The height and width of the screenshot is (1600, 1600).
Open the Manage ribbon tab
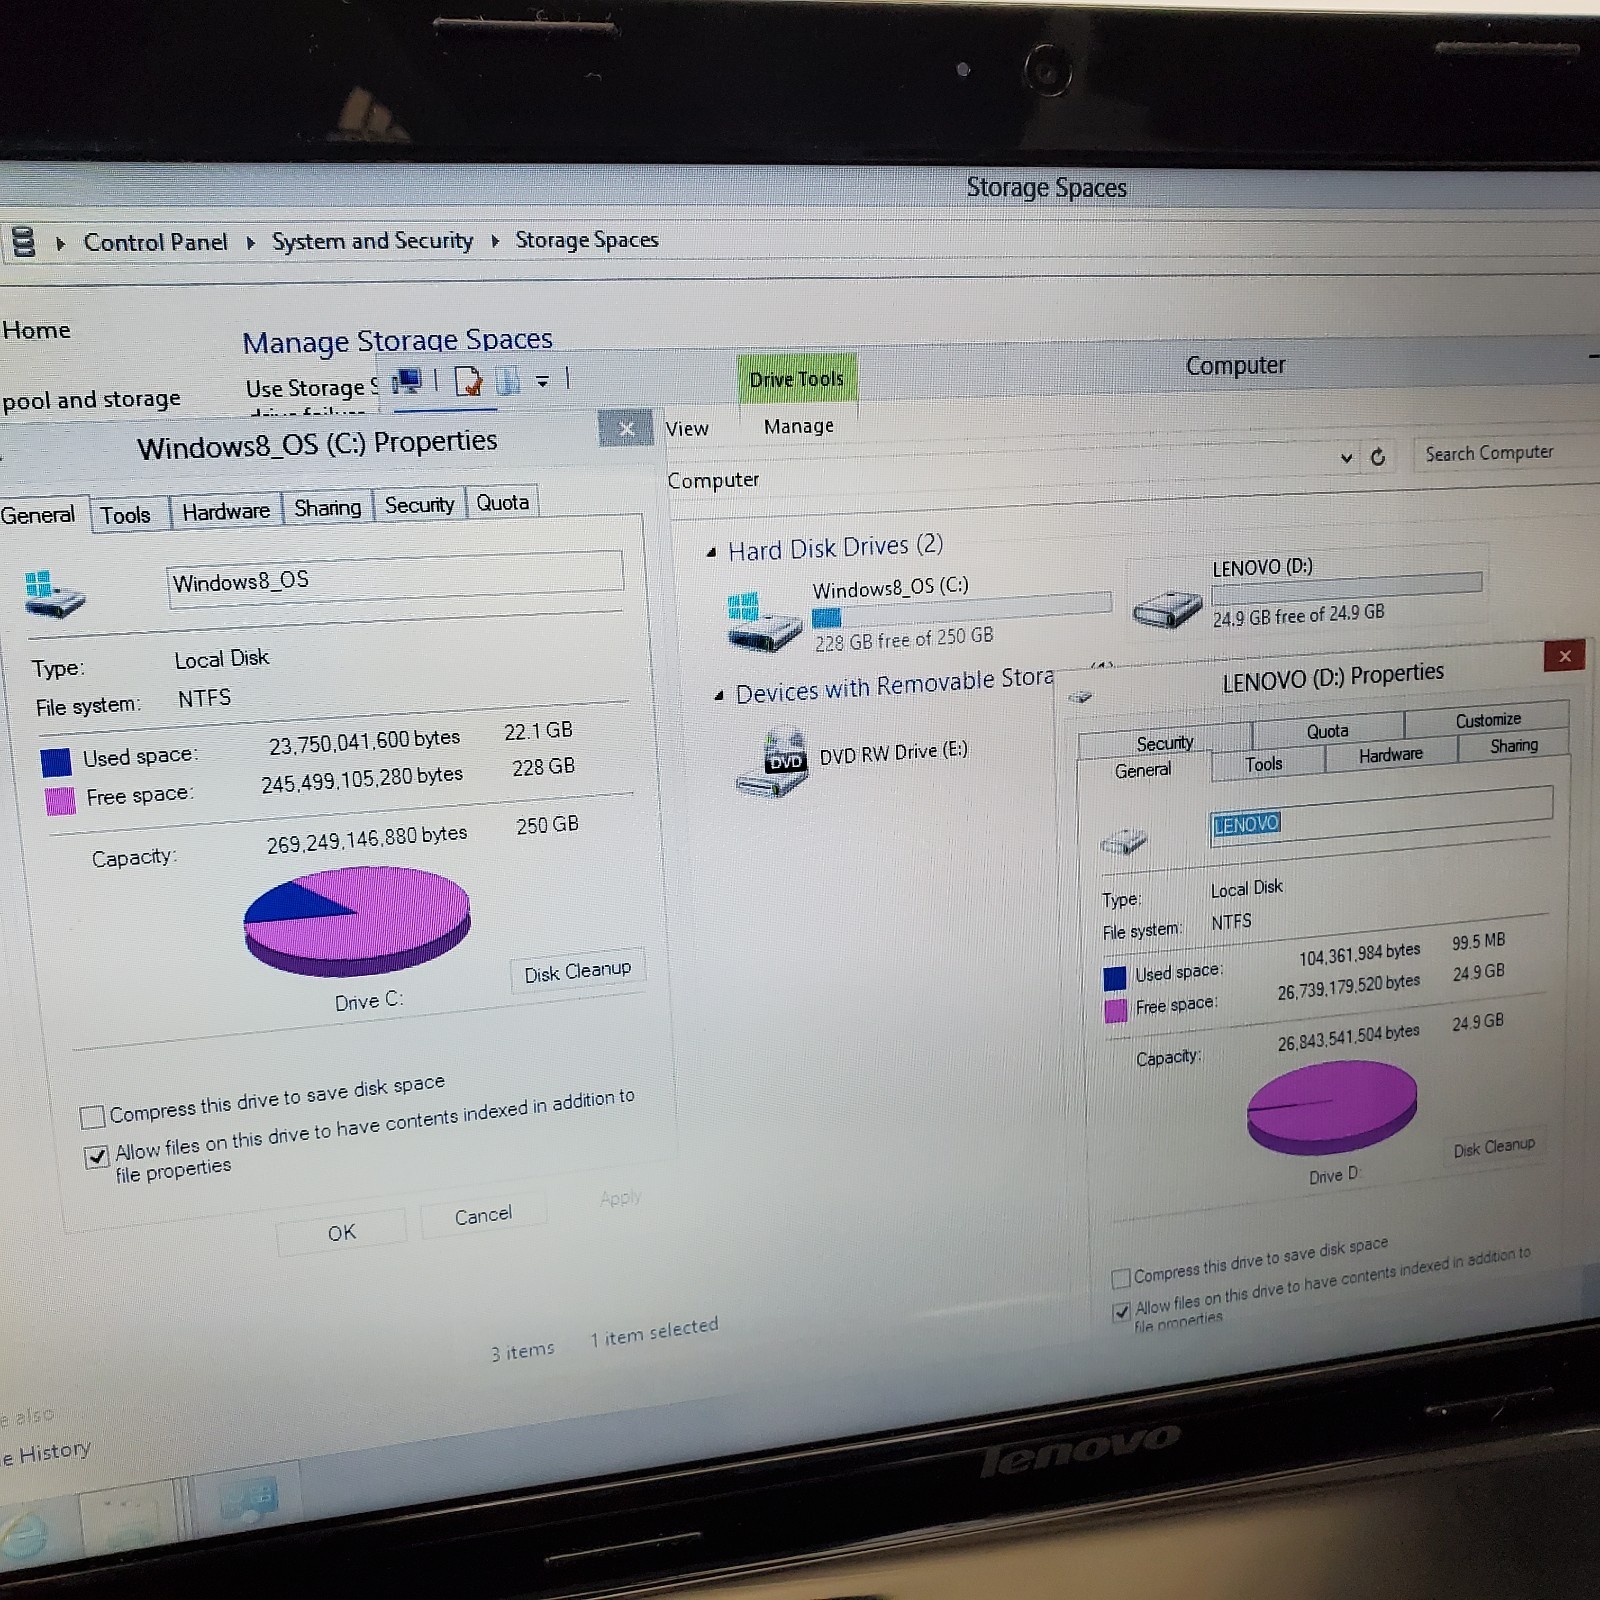(x=799, y=427)
